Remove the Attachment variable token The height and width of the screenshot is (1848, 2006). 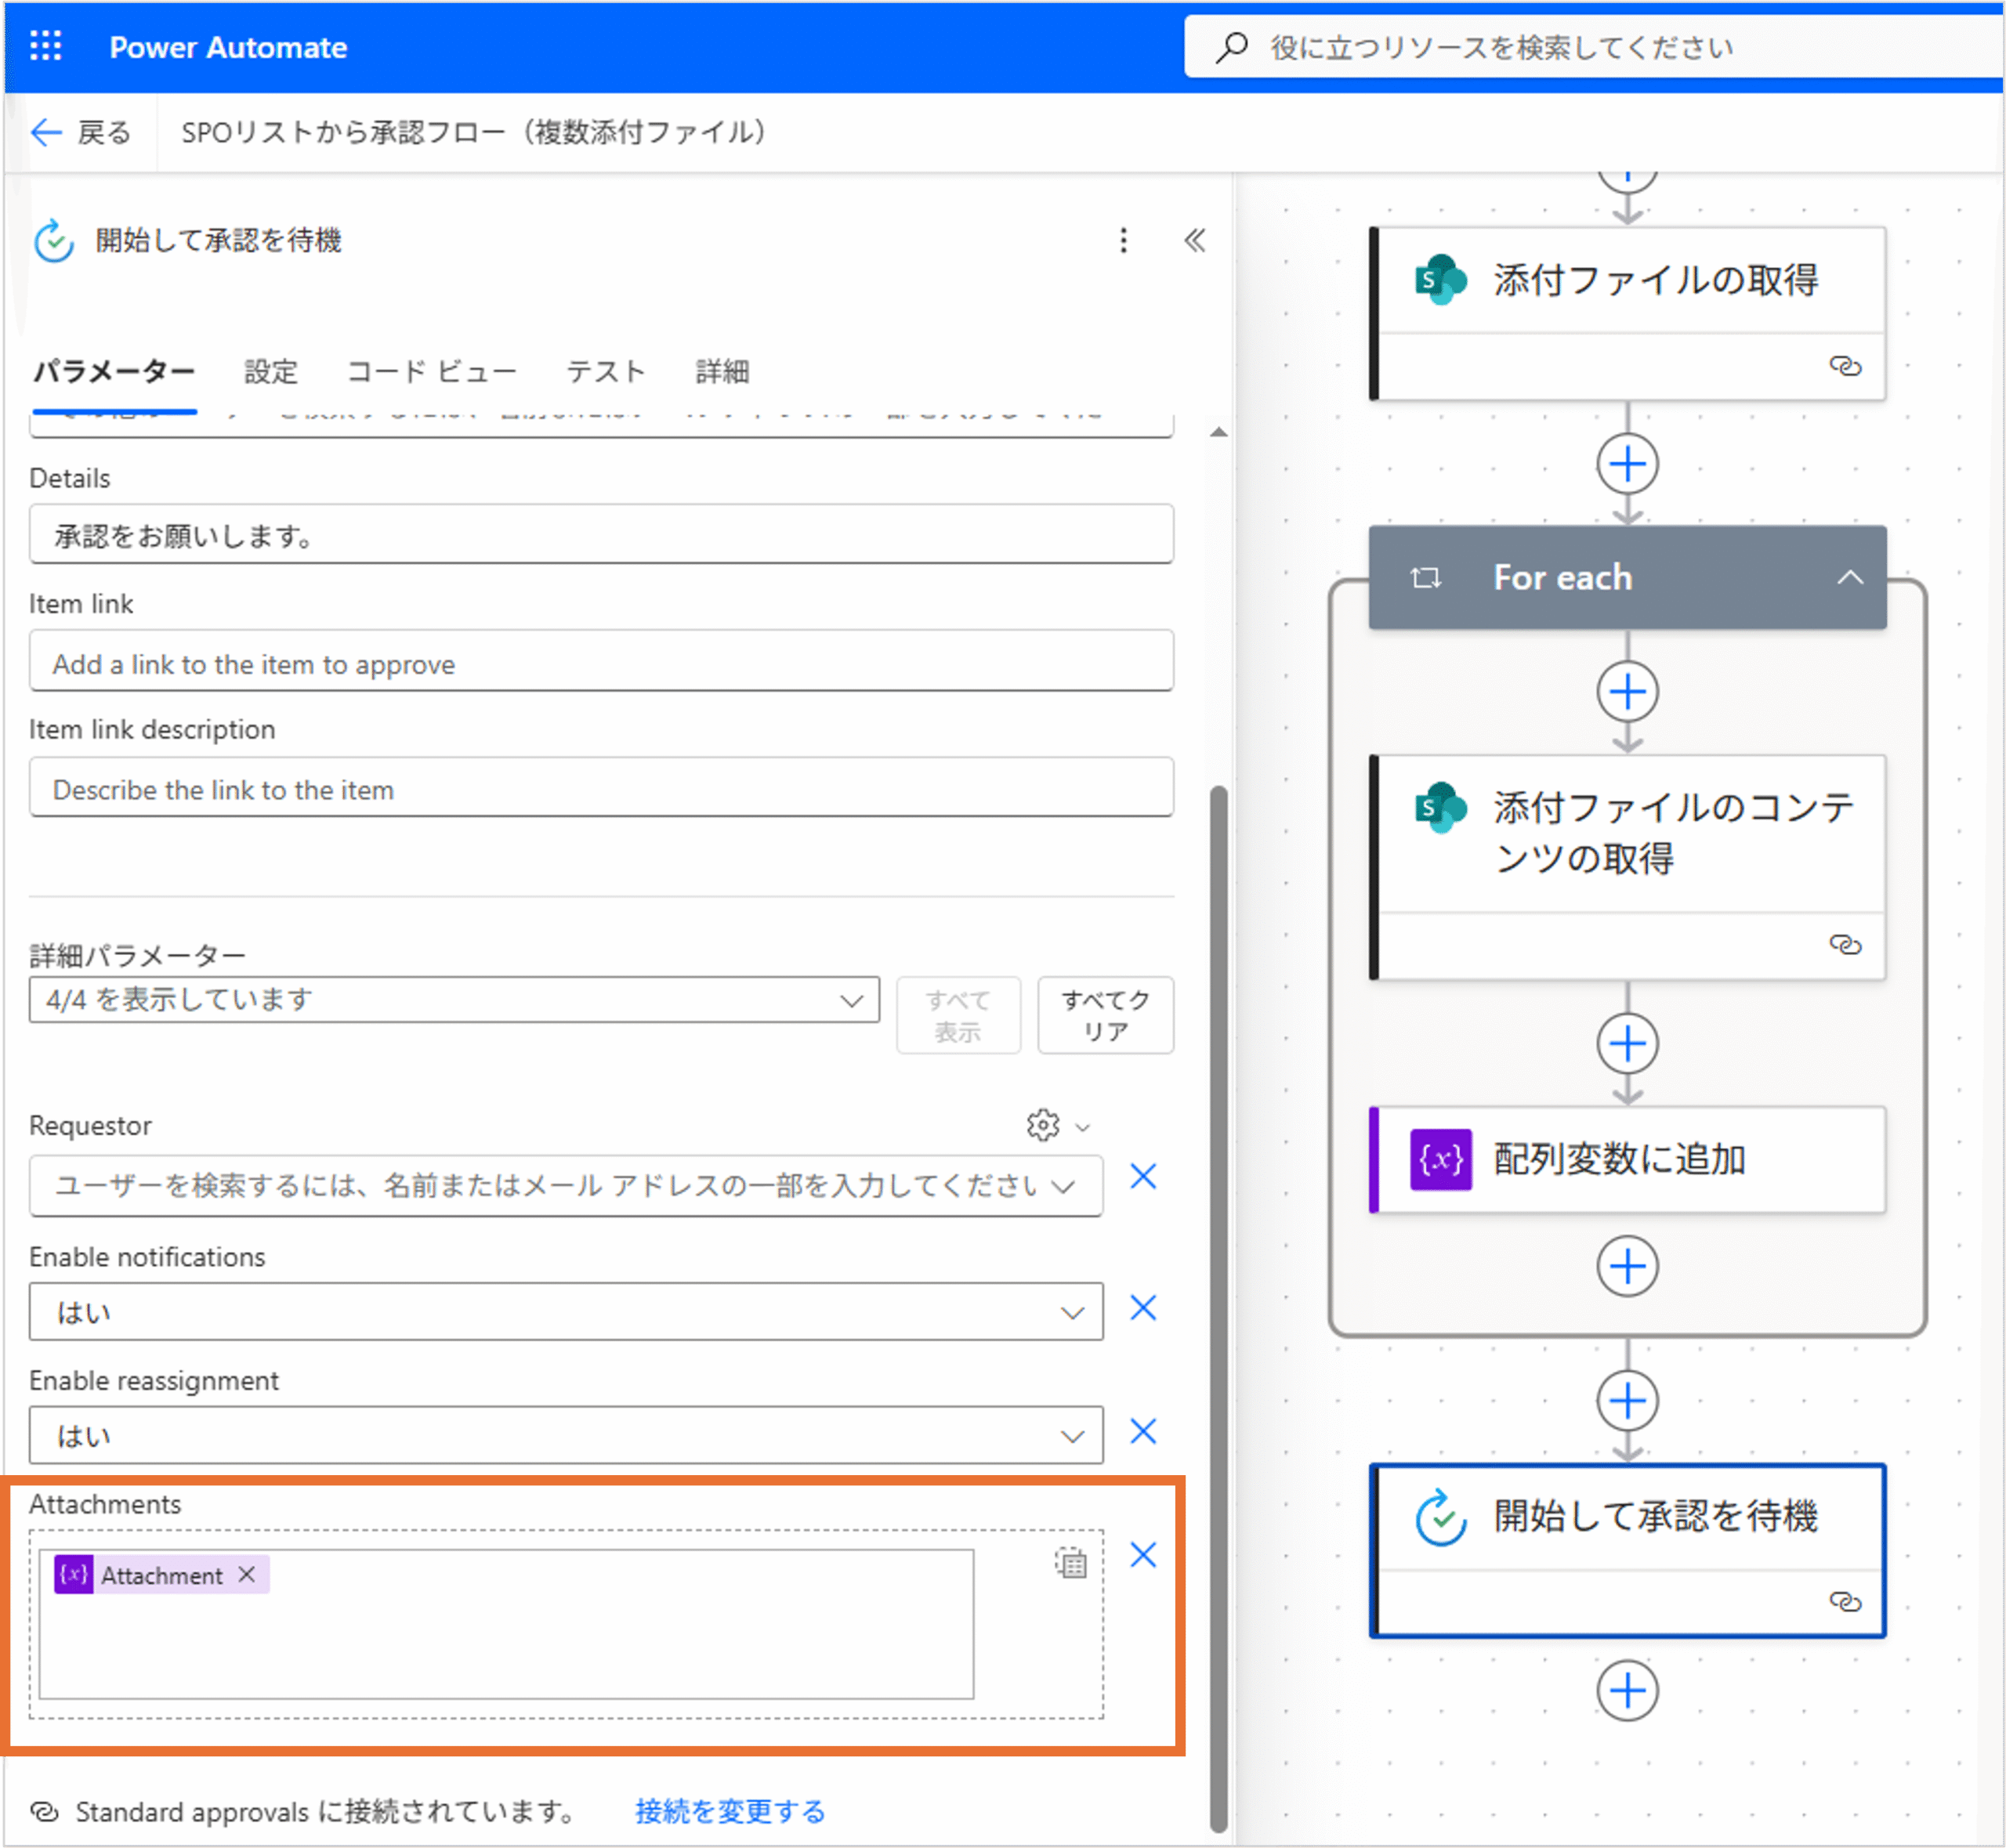point(247,1574)
